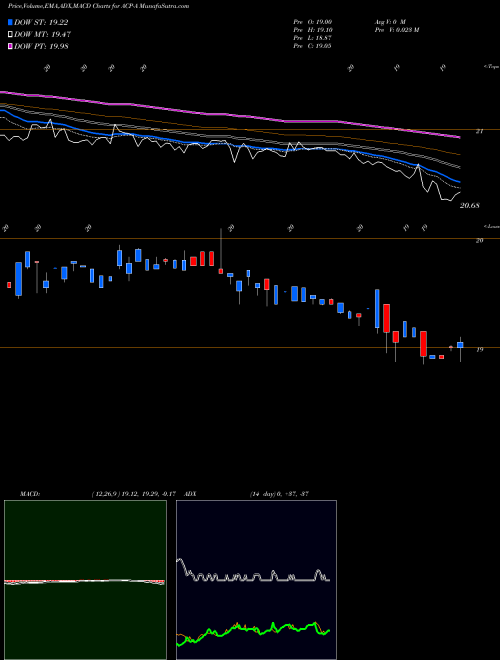Click the 'DOW MT: 19.47' legend text
Viewport: 500px width, 660px height.
(x=43, y=35)
